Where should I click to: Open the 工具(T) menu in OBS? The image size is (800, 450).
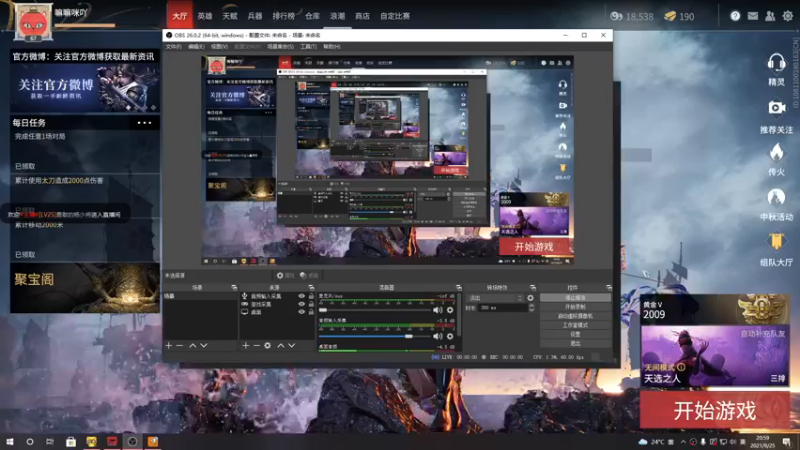[x=308, y=46]
